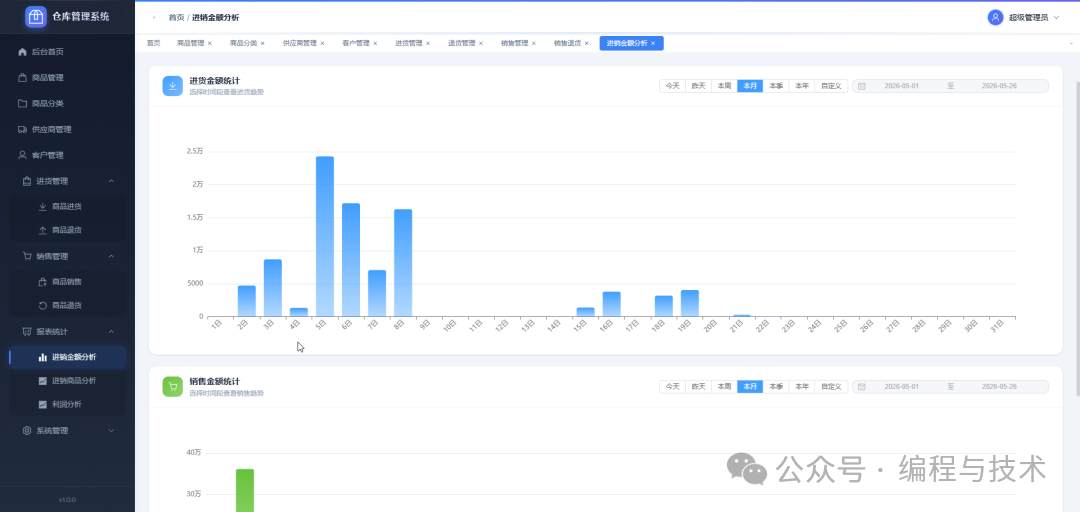
Task: Switch to the 进货管理 tab
Action: (408, 43)
